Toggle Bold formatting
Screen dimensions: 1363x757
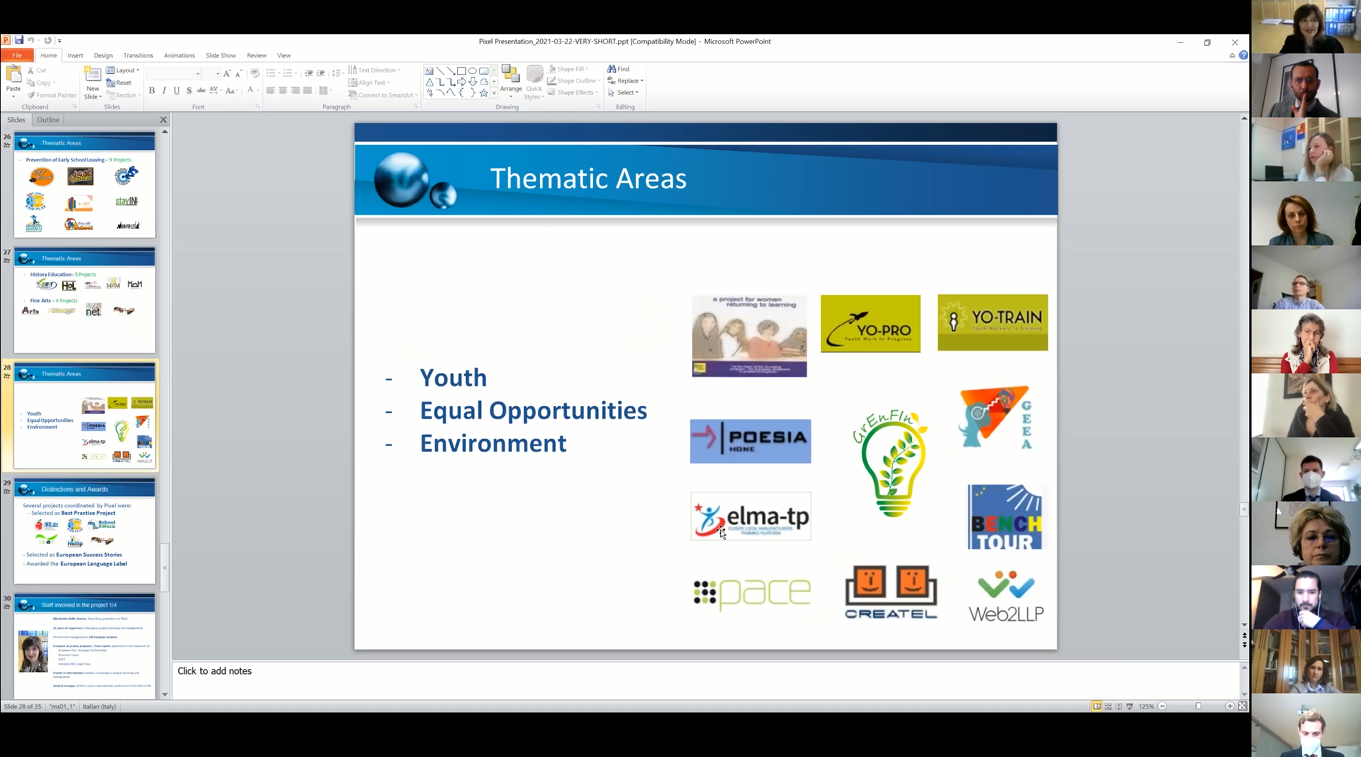(x=152, y=91)
